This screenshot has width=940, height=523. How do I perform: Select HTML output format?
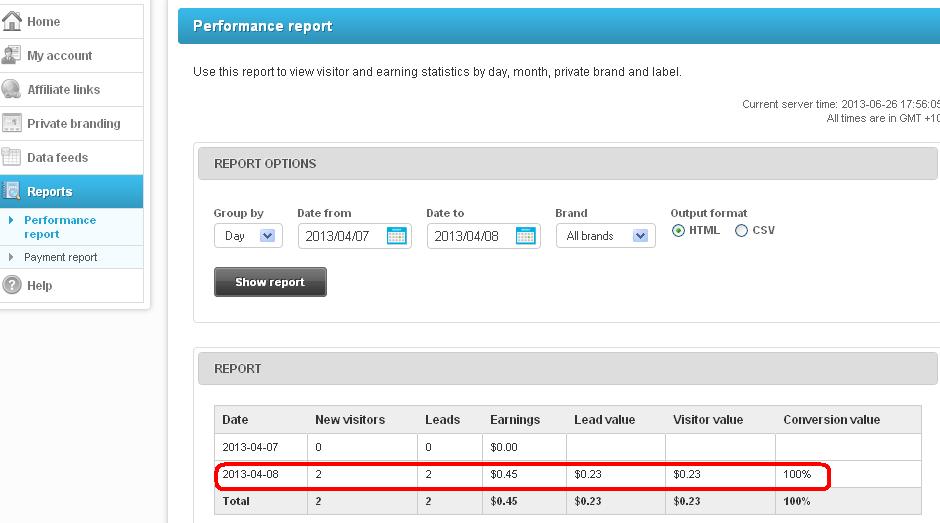click(678, 231)
